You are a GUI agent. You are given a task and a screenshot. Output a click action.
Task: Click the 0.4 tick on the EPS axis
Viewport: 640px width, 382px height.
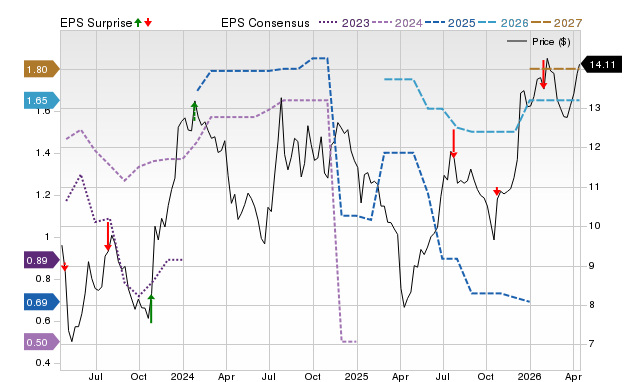(x=42, y=363)
